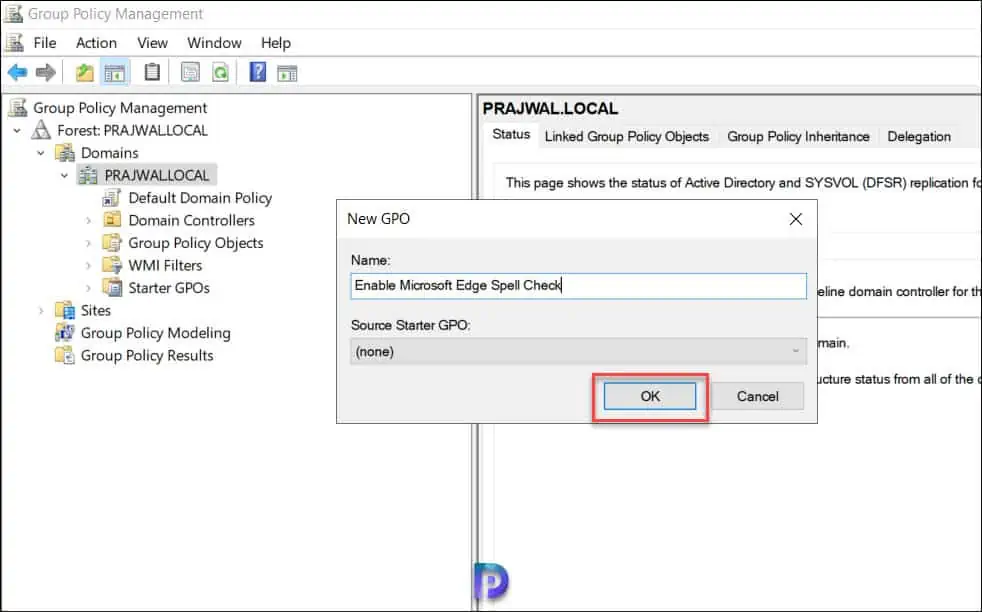Click the Group Policy Management root node icon
Image resolution: width=982 pixels, height=612 pixels.
(18, 108)
